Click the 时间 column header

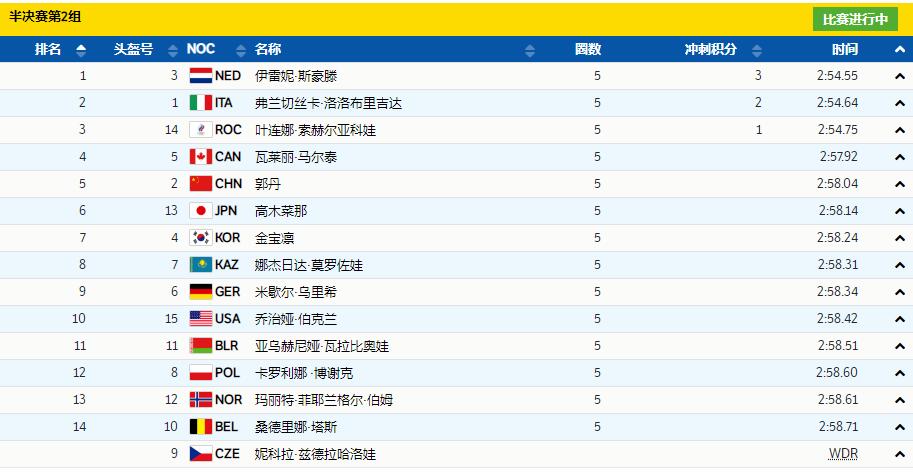tap(845, 49)
